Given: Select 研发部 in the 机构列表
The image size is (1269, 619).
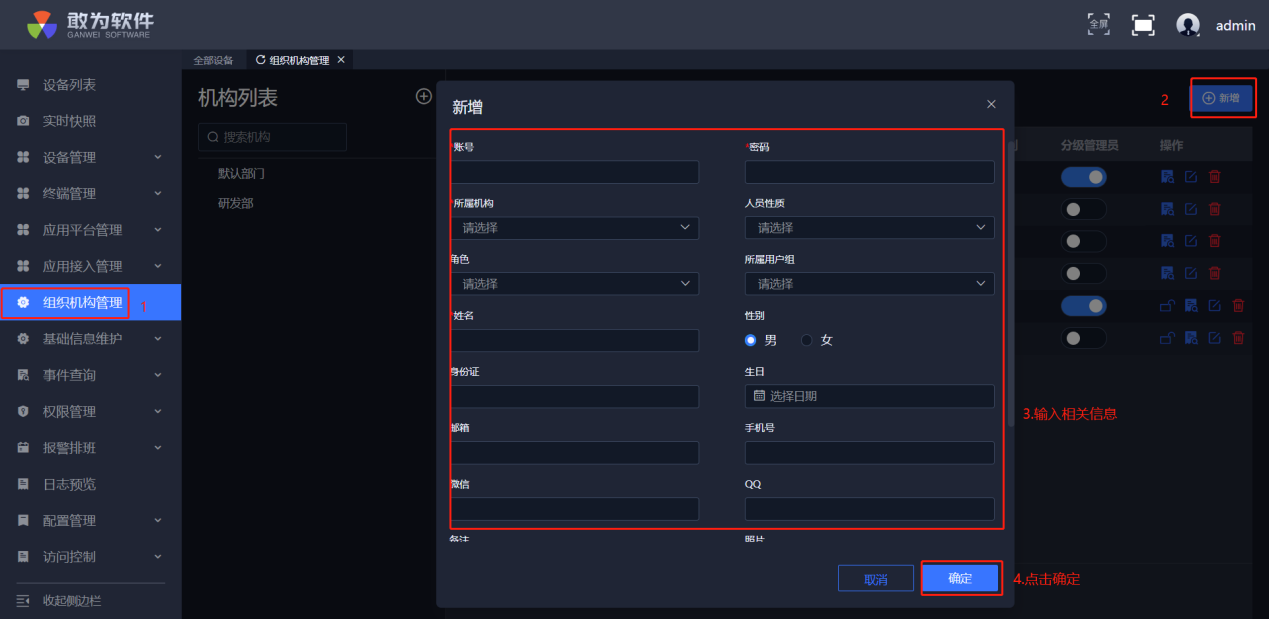Looking at the screenshot, I should [x=236, y=203].
